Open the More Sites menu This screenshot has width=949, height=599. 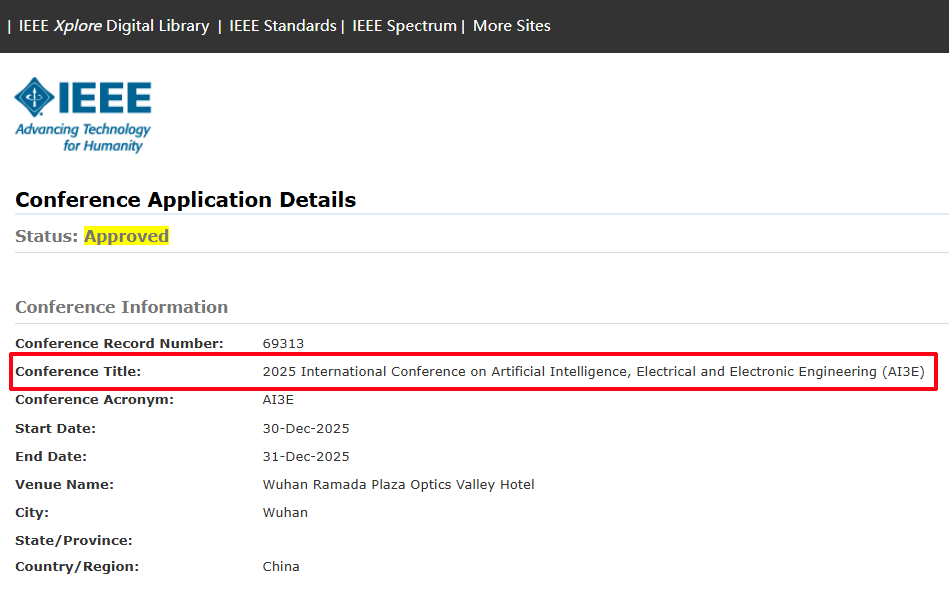pyautogui.click(x=511, y=26)
